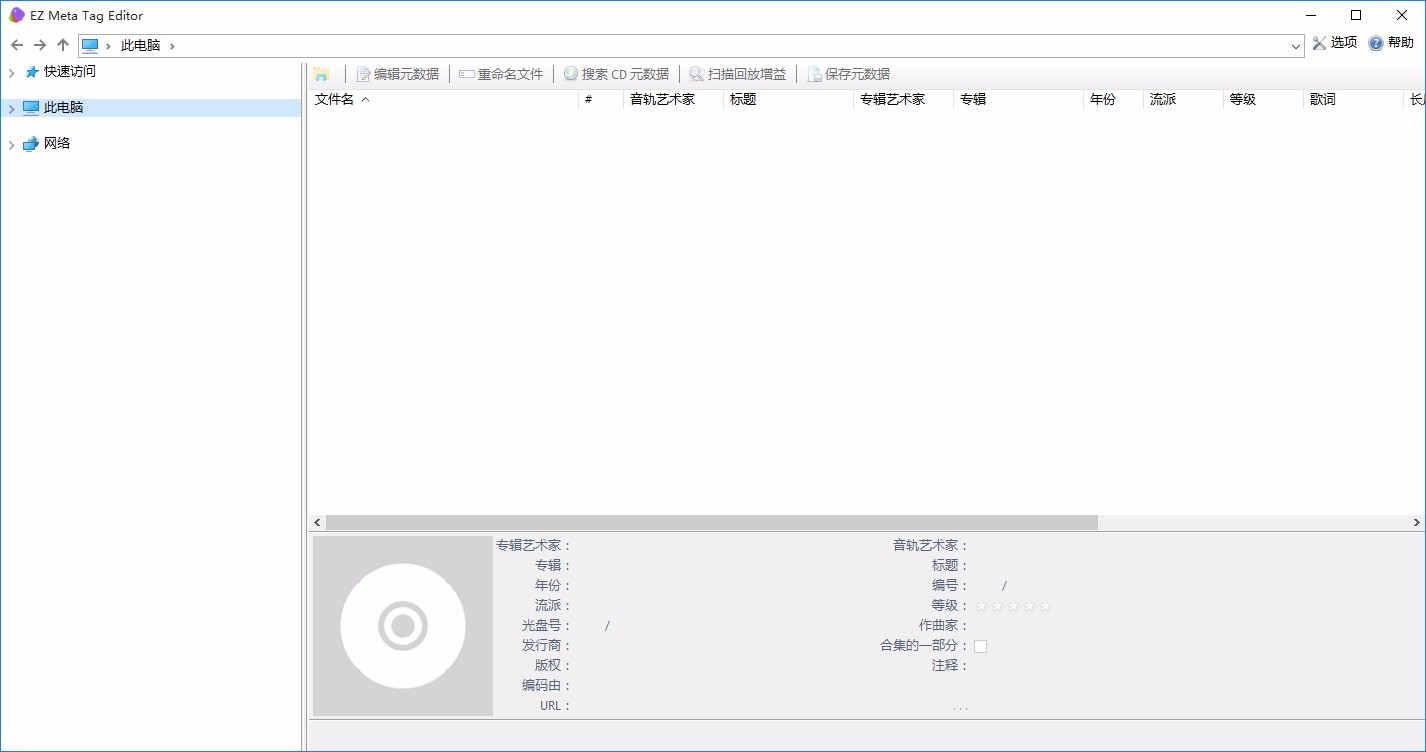1426x752 pixels.
Task: Sort by the 年份 column header
Action: point(1113,100)
